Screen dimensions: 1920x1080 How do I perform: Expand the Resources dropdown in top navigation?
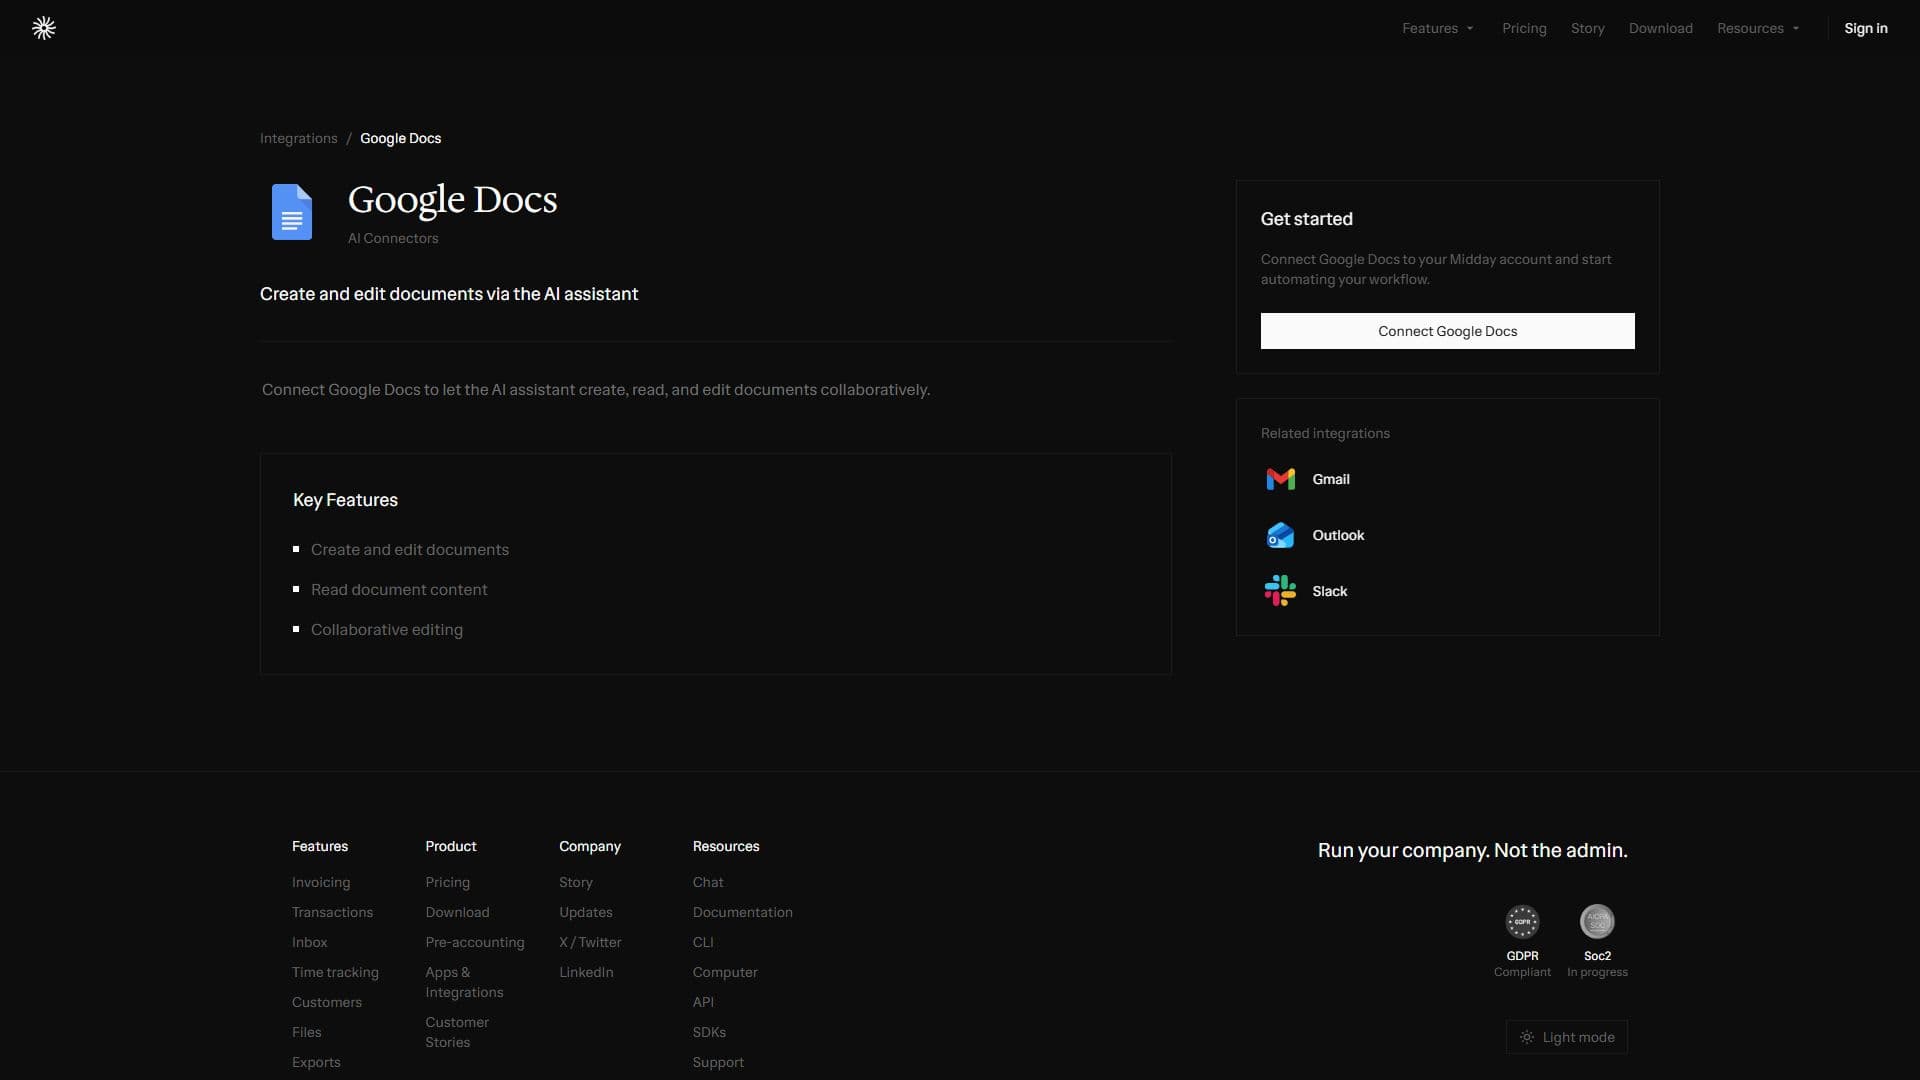[1758, 28]
